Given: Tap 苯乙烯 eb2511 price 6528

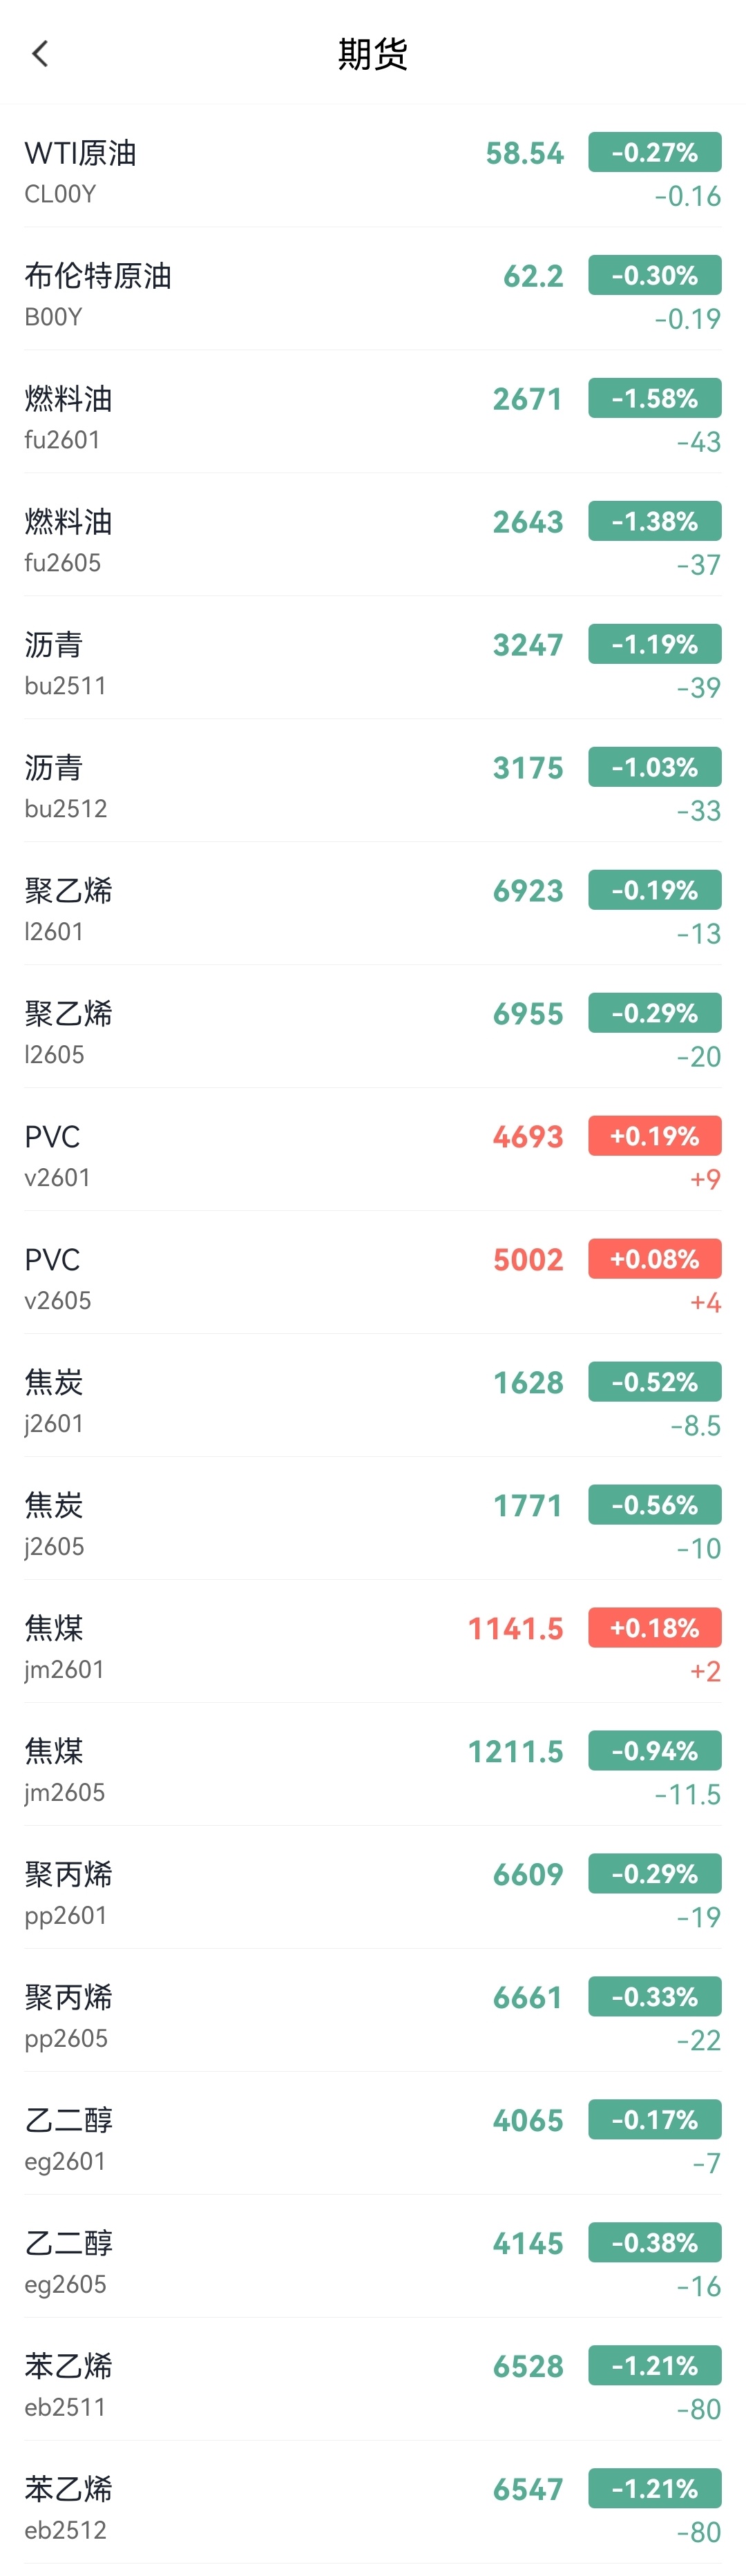Looking at the screenshot, I should click(528, 2366).
